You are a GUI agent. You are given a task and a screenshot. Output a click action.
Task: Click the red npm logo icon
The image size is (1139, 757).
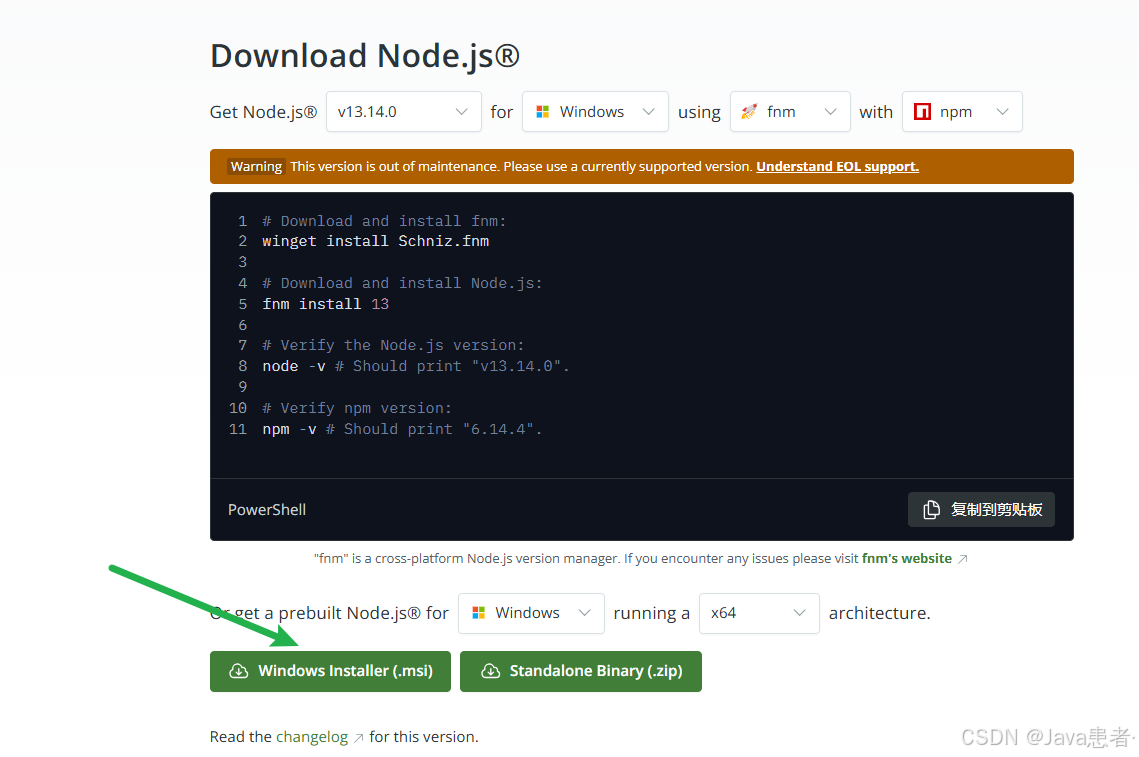pyautogui.click(x=923, y=112)
